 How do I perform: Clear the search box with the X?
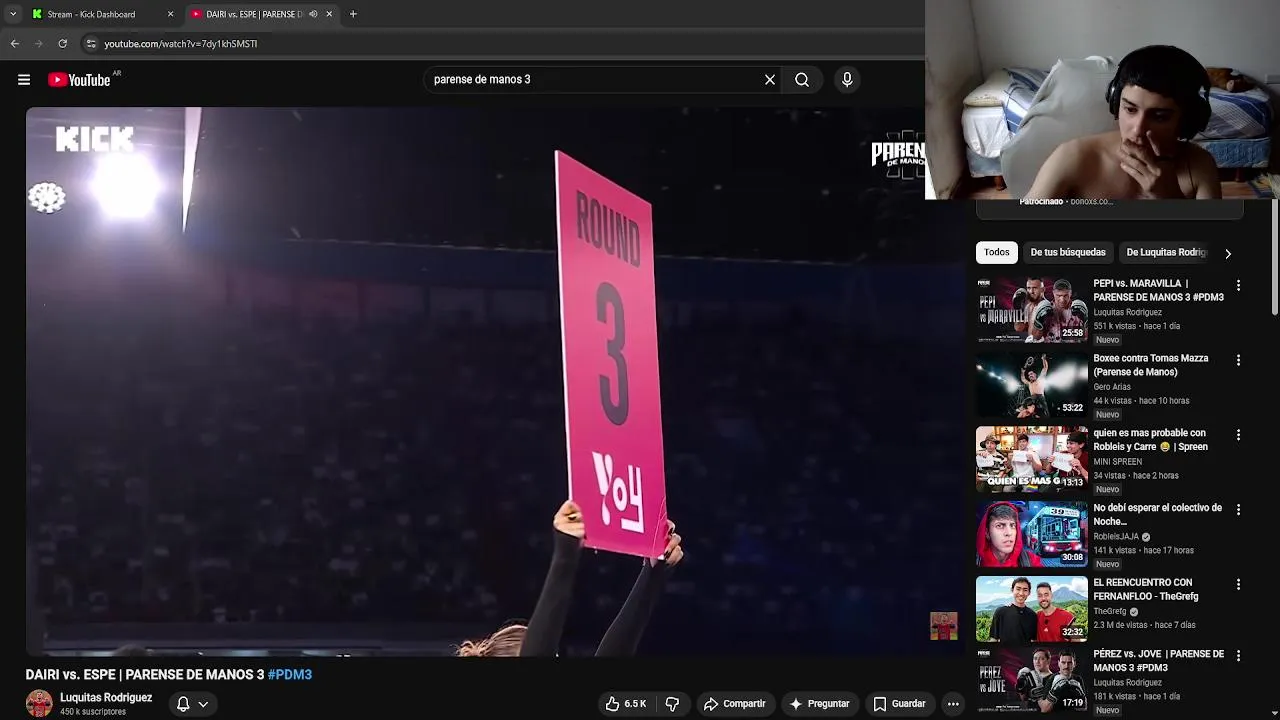(770, 80)
